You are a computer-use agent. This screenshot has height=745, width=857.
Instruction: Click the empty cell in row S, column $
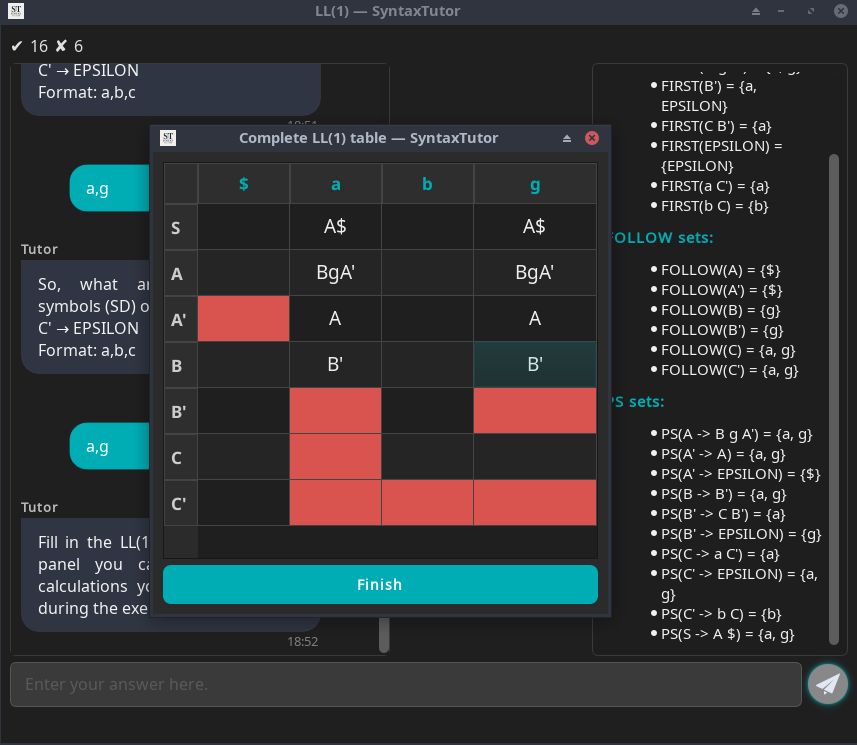tap(244, 227)
